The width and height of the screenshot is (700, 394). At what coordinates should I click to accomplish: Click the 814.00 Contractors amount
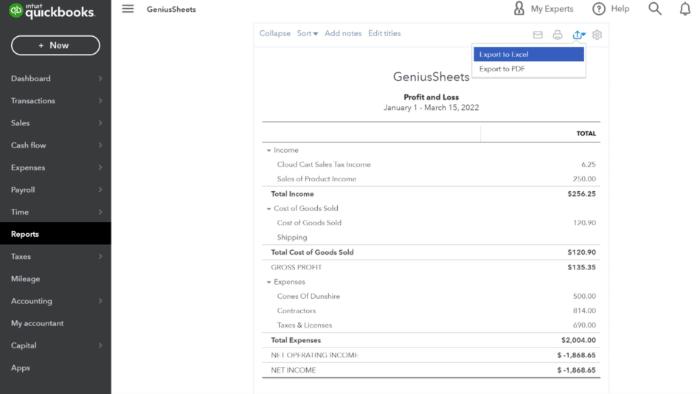[584, 311]
